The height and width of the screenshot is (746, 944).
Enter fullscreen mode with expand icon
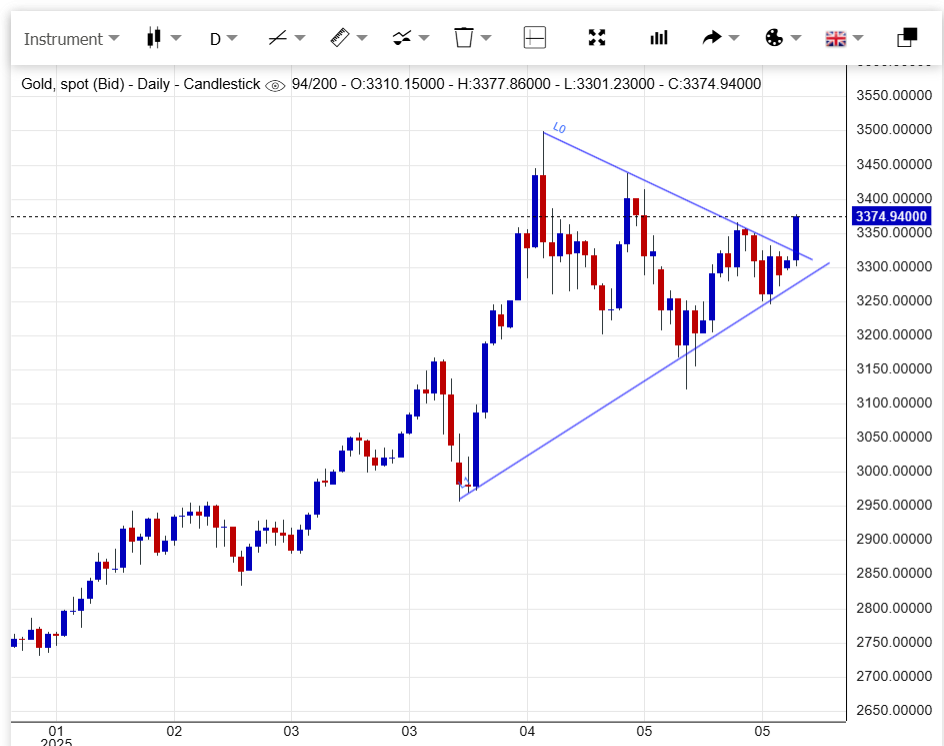(597, 38)
